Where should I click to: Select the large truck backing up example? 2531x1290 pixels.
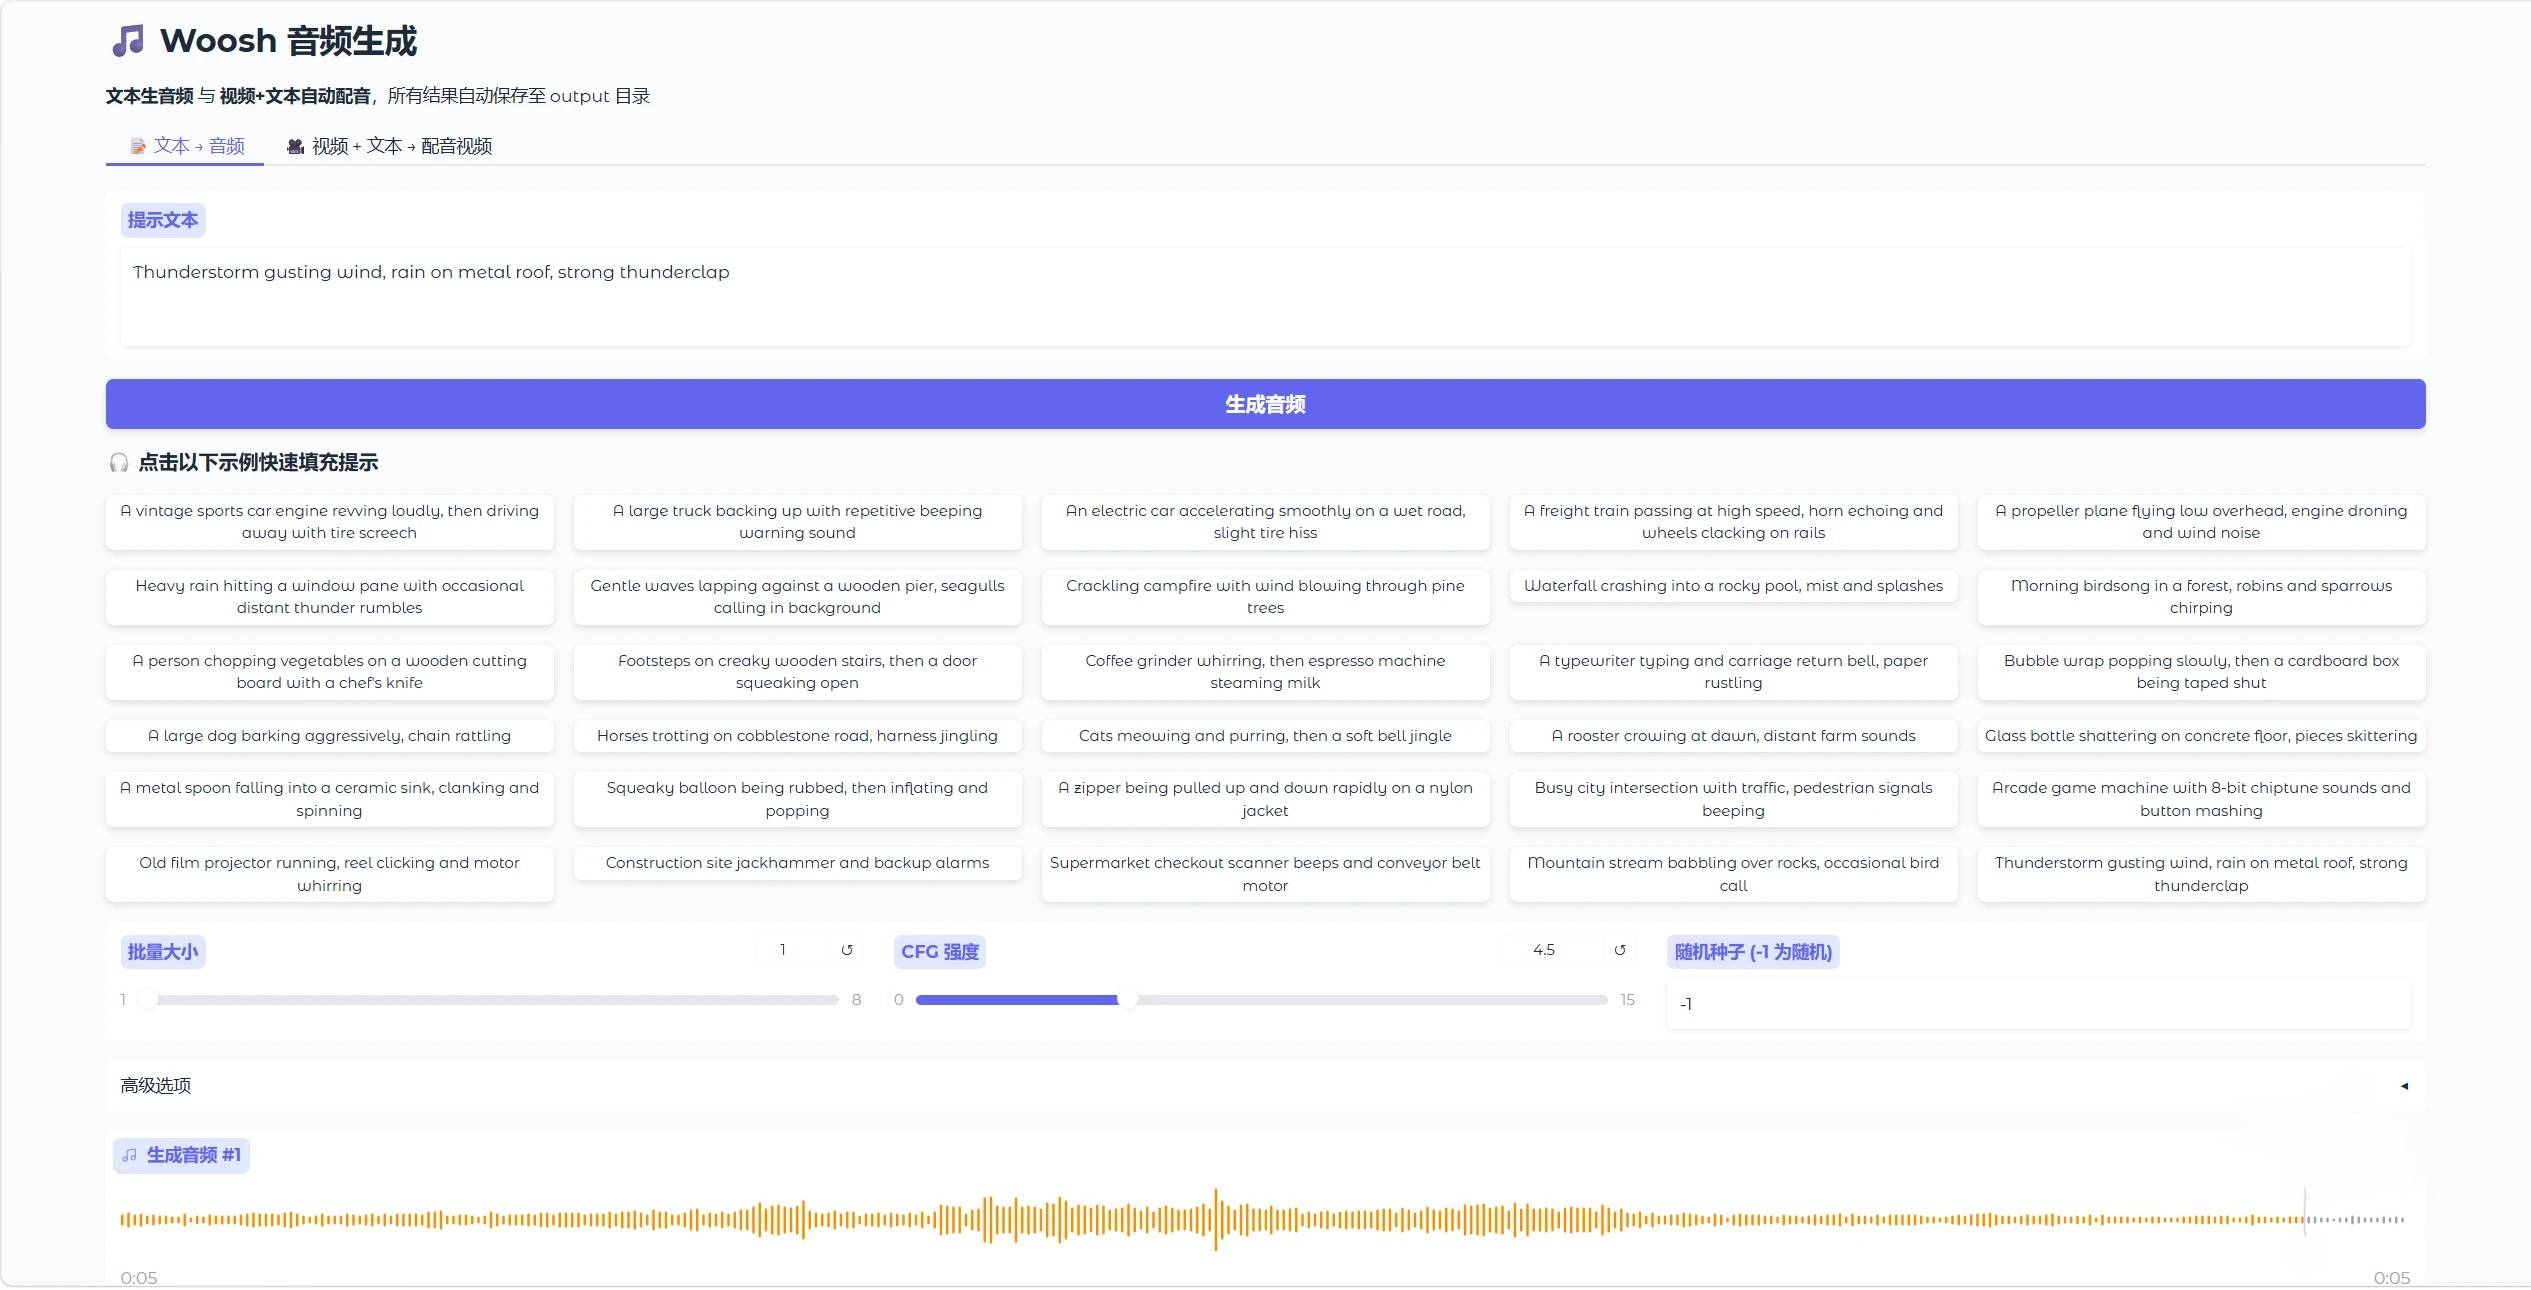(797, 522)
